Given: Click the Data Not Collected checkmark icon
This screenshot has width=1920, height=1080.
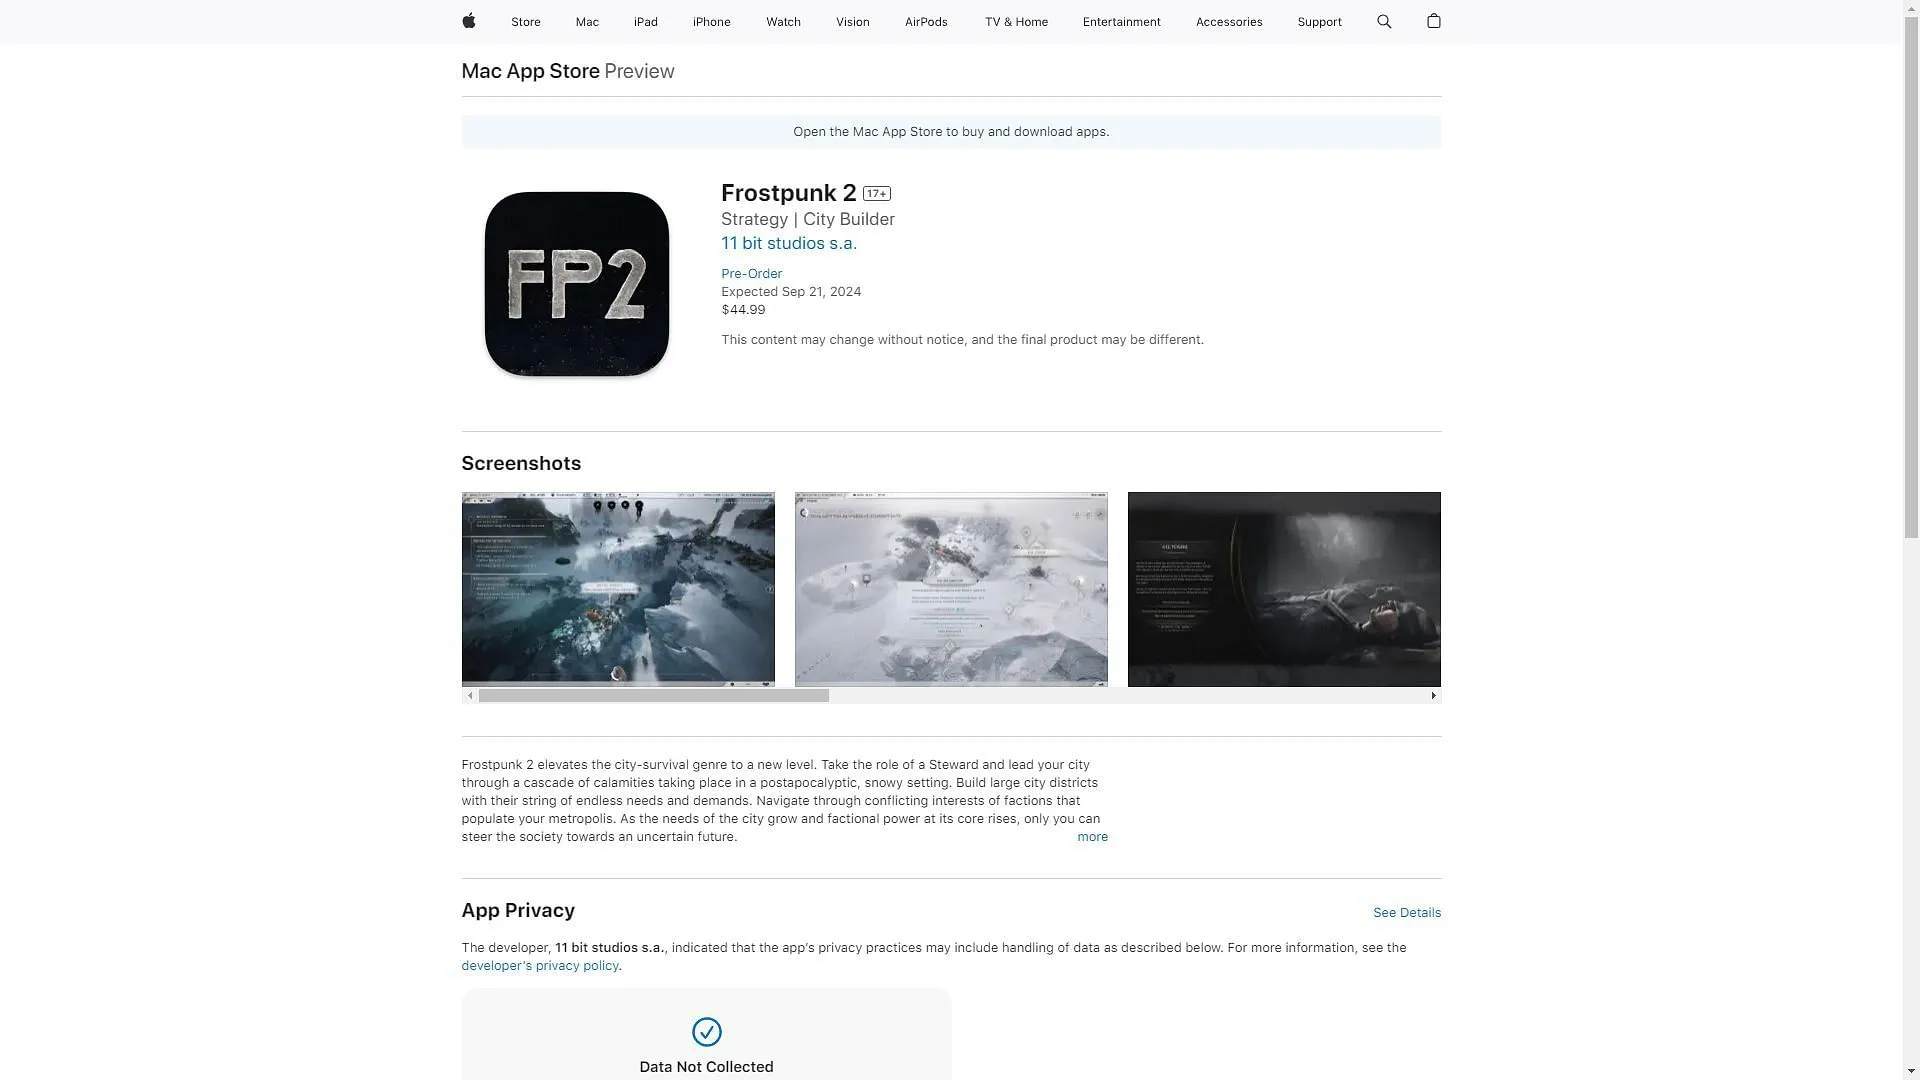Looking at the screenshot, I should [705, 1031].
